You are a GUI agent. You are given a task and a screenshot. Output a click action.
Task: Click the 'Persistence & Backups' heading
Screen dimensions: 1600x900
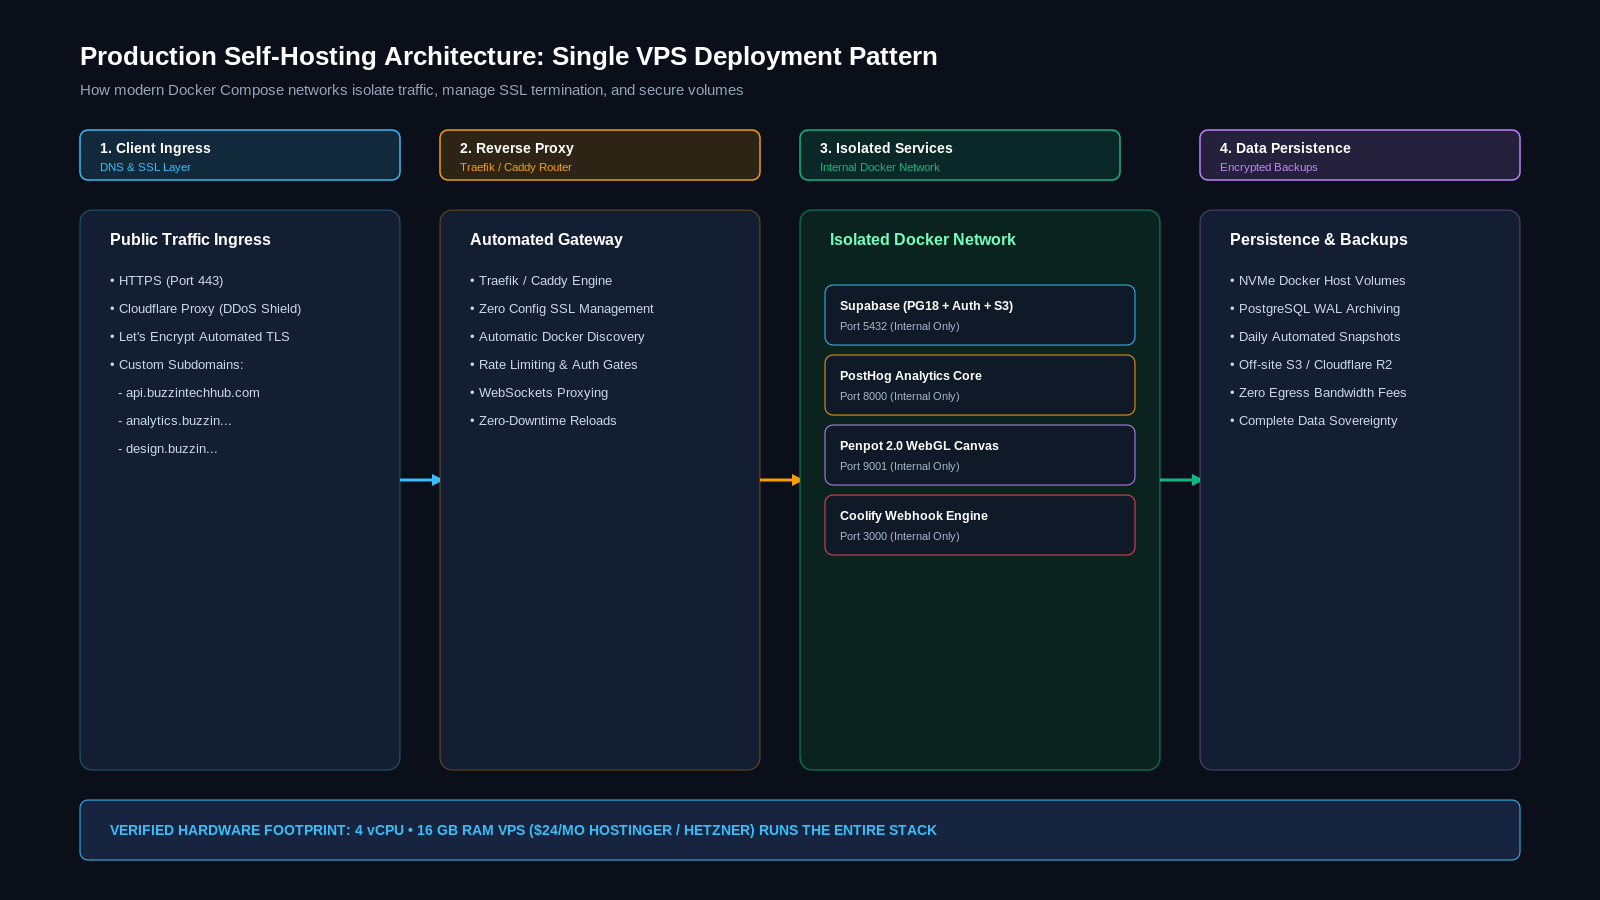coord(1318,240)
